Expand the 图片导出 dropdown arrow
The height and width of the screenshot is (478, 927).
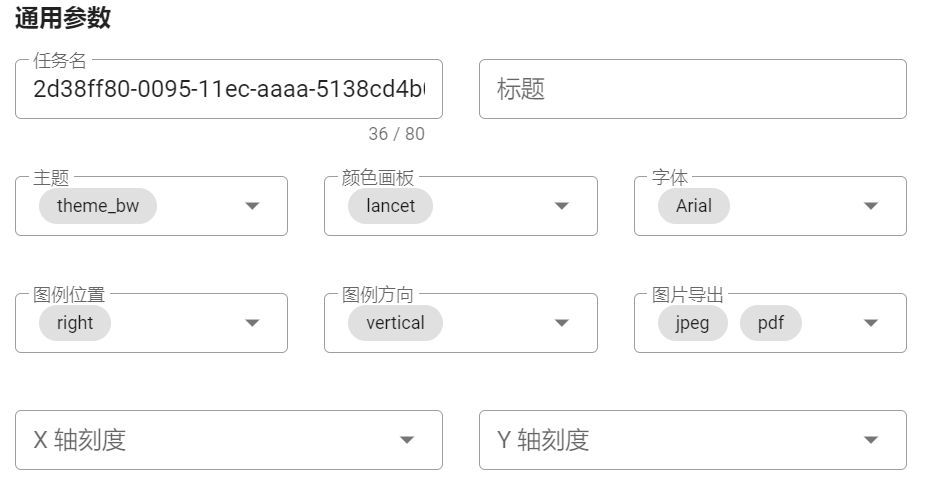pyautogui.click(x=871, y=323)
